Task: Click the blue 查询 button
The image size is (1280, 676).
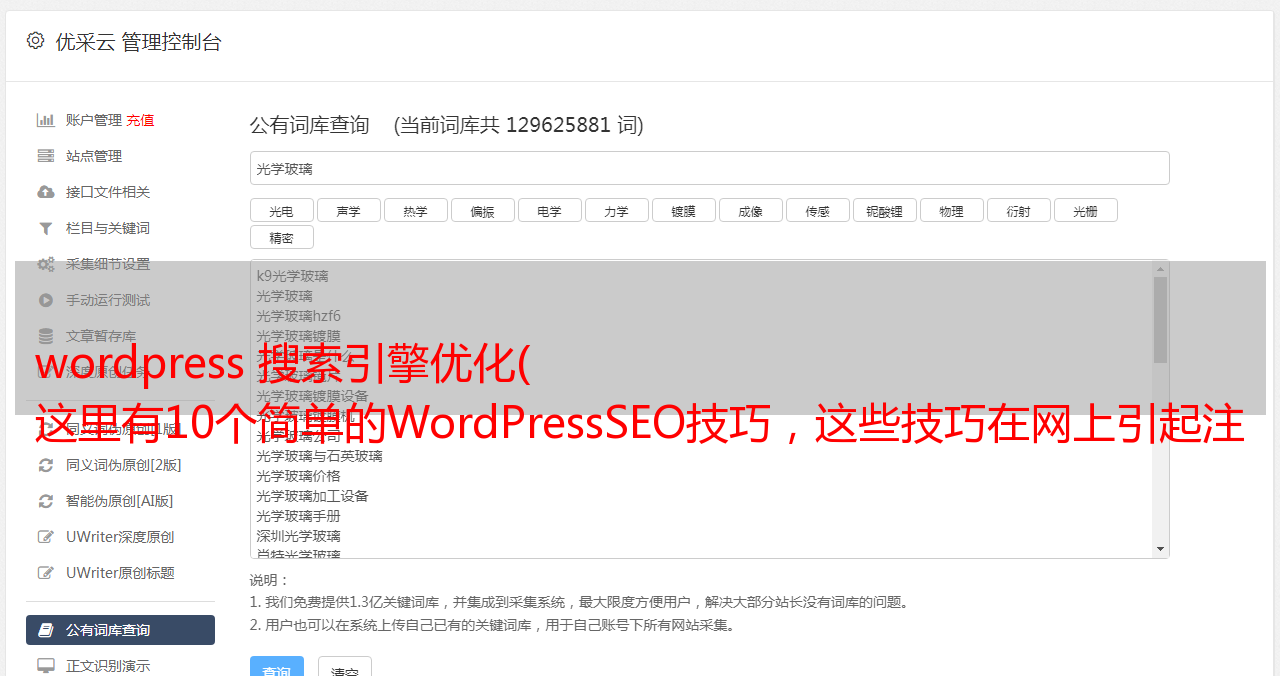Action: pos(277,667)
